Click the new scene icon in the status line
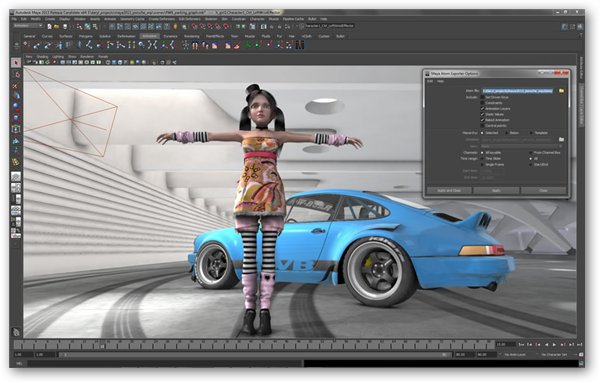The image size is (600, 383). [49, 26]
